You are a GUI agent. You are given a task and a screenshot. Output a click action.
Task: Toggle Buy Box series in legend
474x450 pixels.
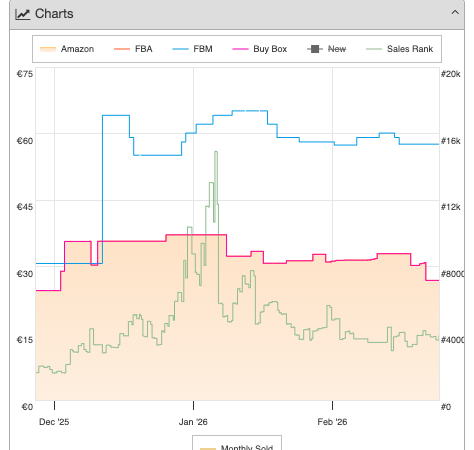[x=260, y=49]
